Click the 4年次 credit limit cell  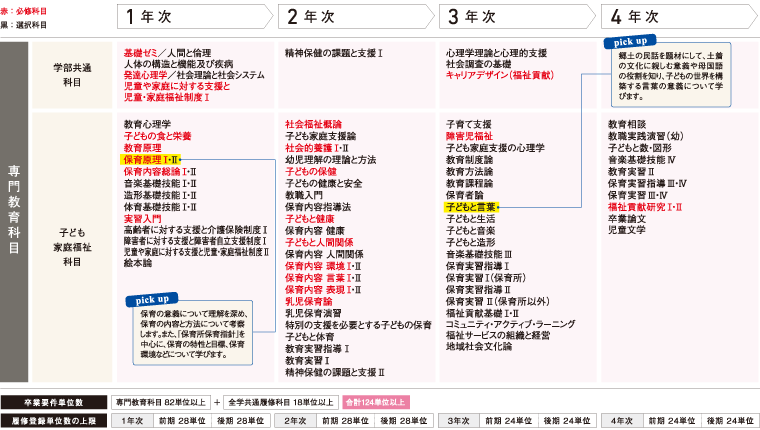(622, 421)
